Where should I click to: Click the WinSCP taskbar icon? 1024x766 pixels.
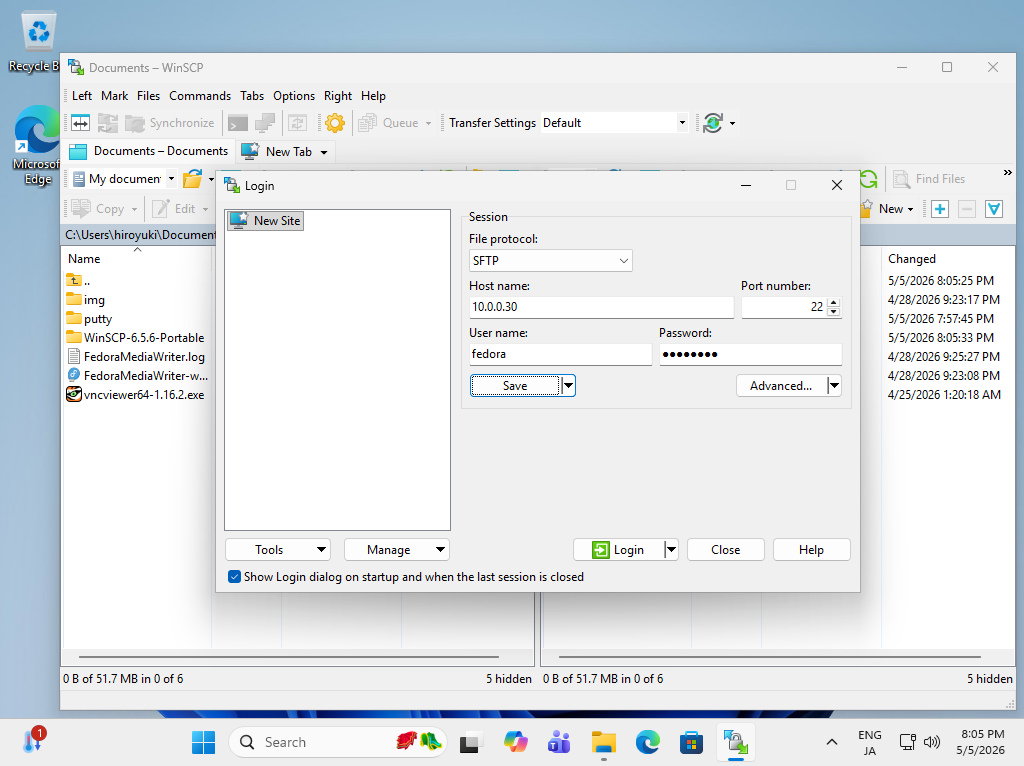point(735,742)
